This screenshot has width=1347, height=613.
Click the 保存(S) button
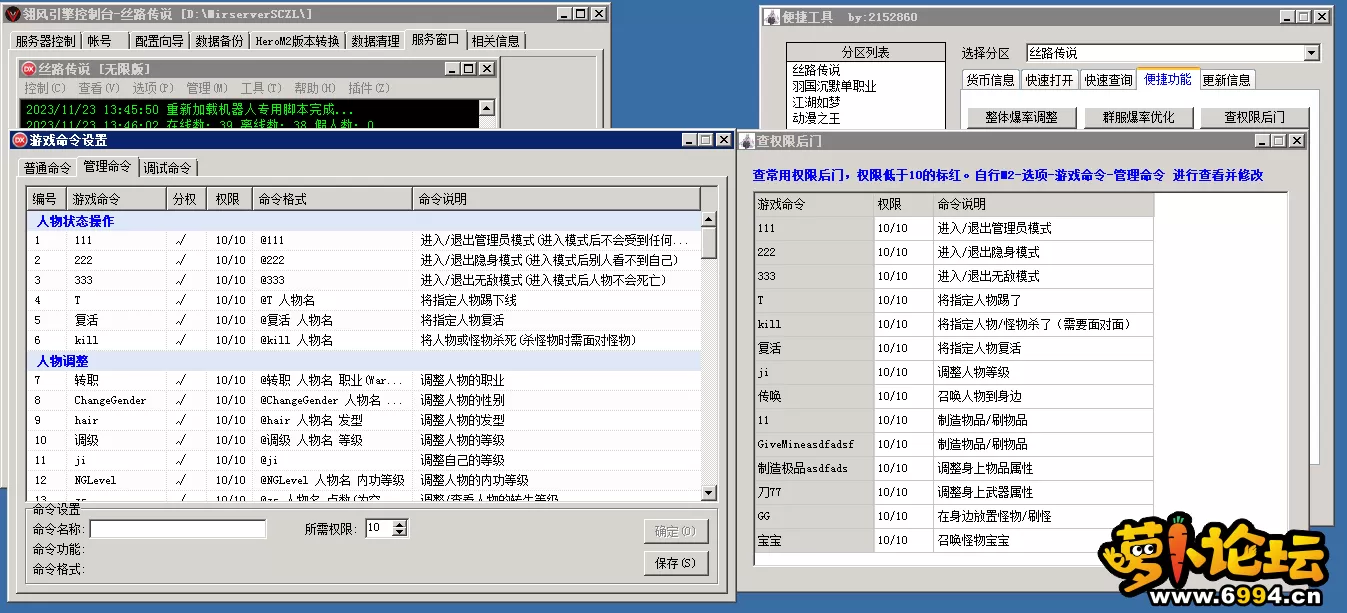point(676,563)
